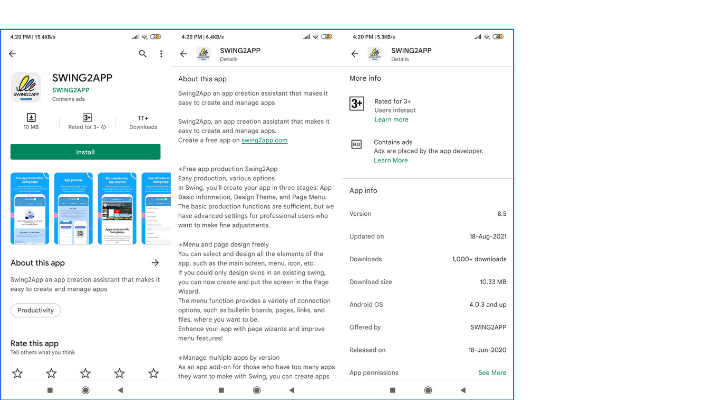The image size is (720, 400).
Task: Select the Productivity category chip
Action: 35,310
